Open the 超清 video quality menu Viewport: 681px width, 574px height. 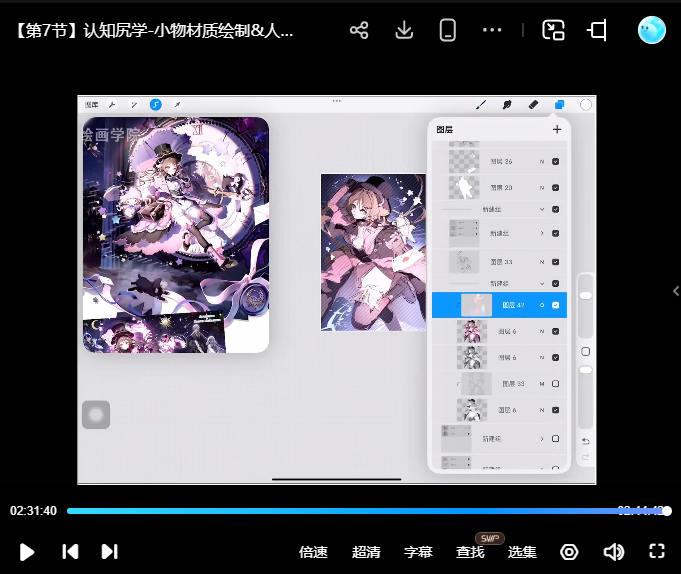[x=366, y=552]
